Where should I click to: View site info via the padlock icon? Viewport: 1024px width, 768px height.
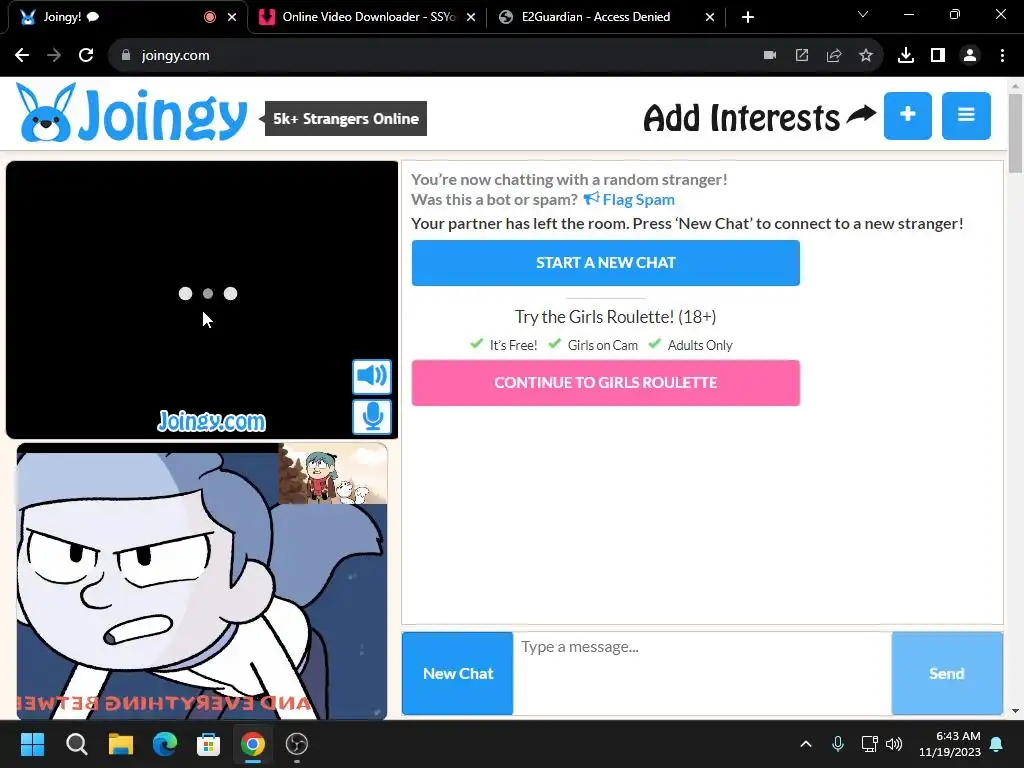[x=126, y=56]
